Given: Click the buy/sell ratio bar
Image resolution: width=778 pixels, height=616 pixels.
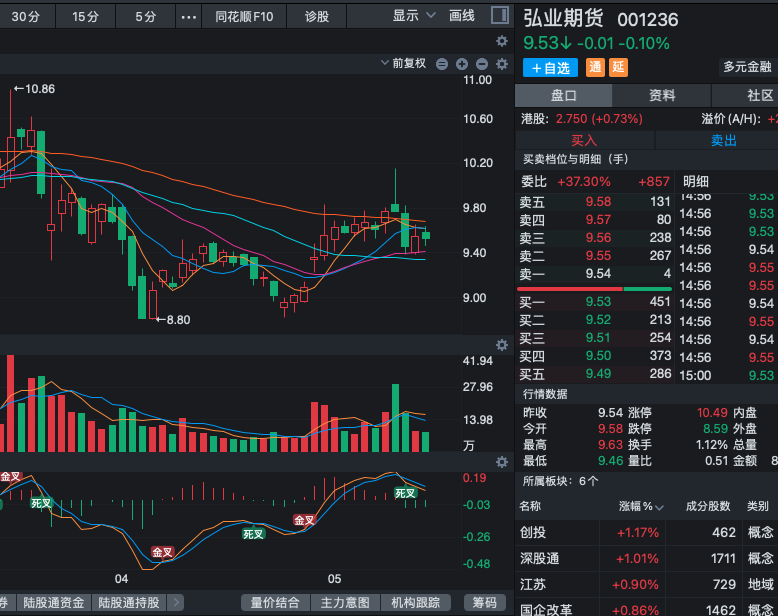Looking at the screenshot, I should 594,289.
